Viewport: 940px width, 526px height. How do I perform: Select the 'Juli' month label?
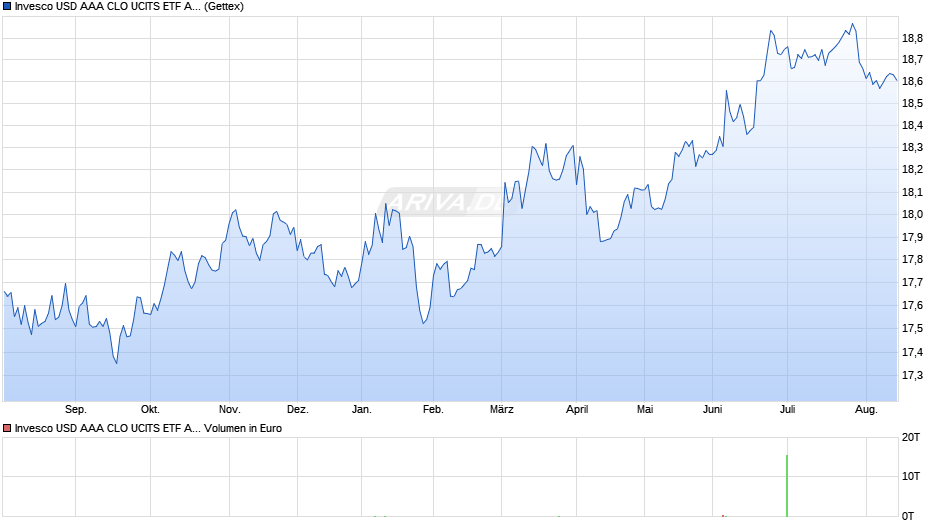787,410
